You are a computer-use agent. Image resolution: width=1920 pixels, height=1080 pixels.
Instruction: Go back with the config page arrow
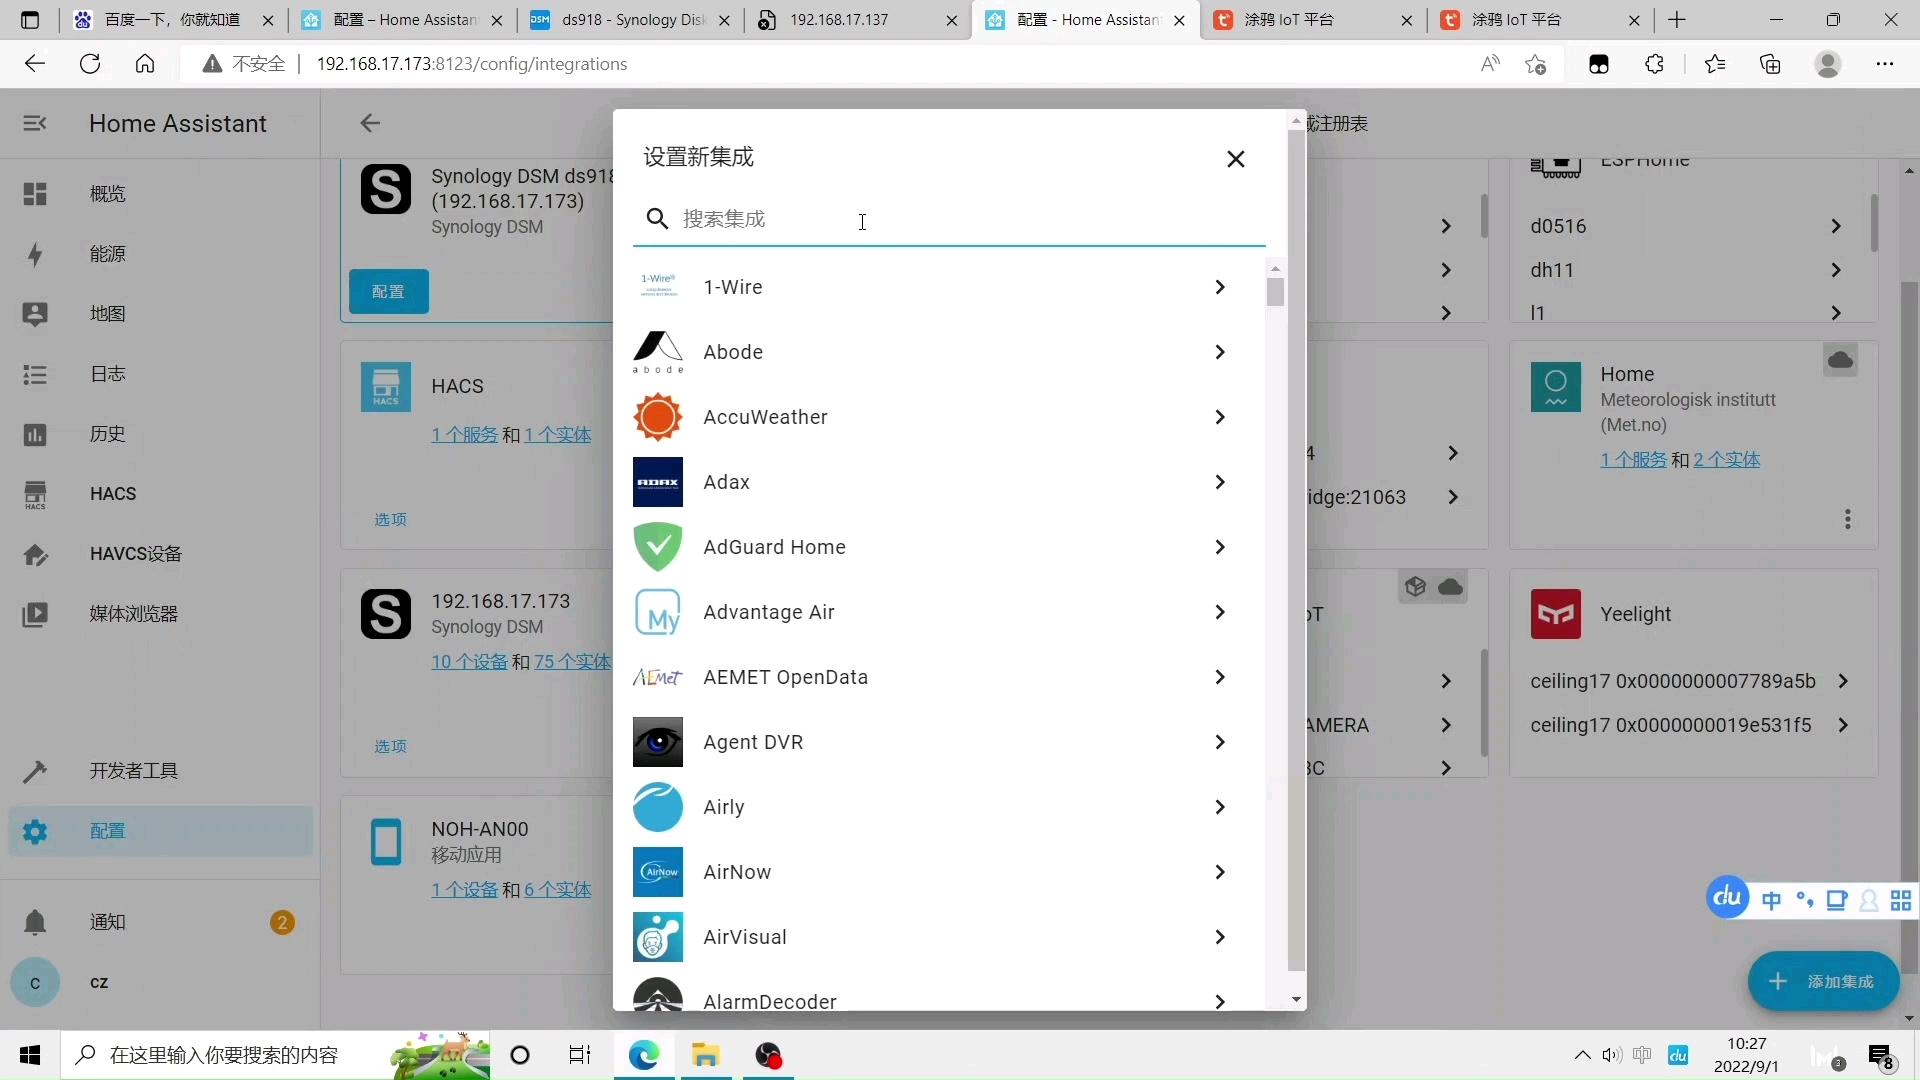pos(370,123)
